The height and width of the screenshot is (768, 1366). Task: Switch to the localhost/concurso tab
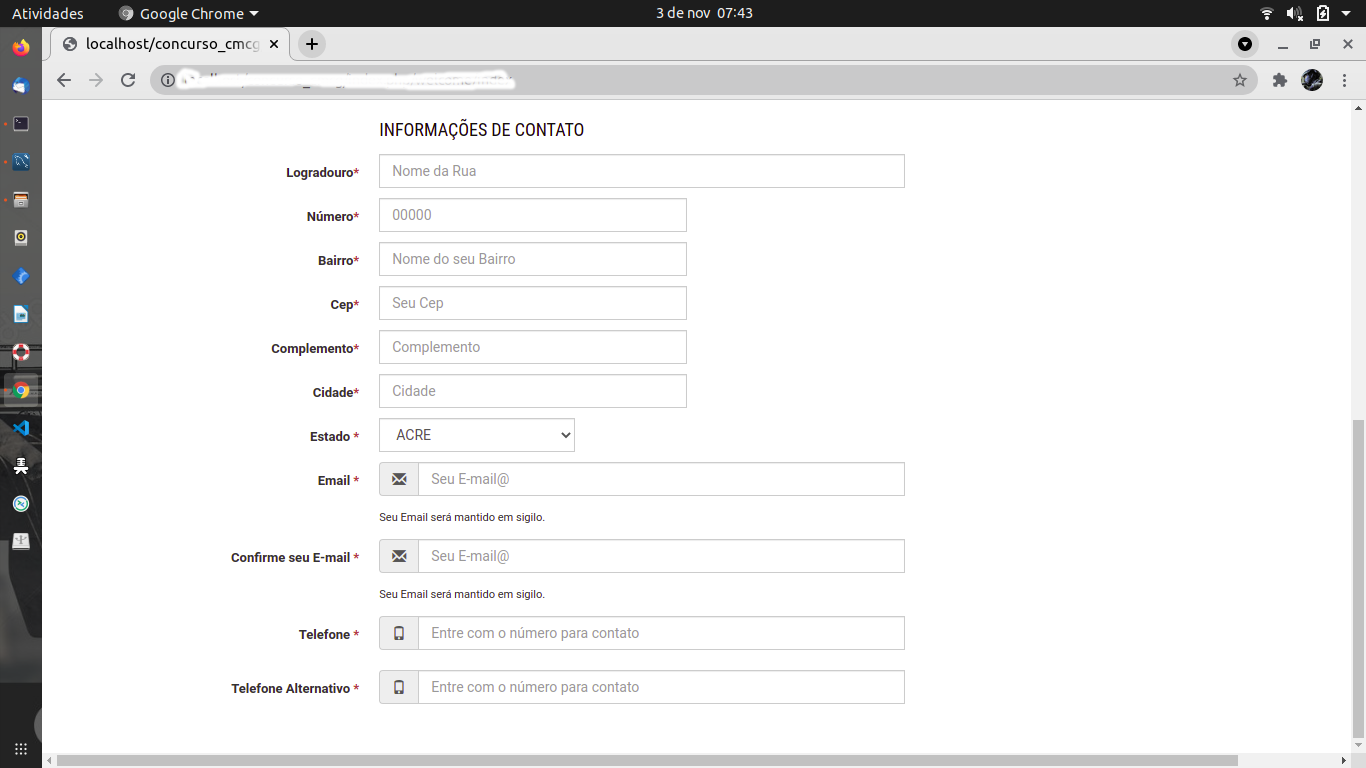pyautogui.click(x=170, y=44)
